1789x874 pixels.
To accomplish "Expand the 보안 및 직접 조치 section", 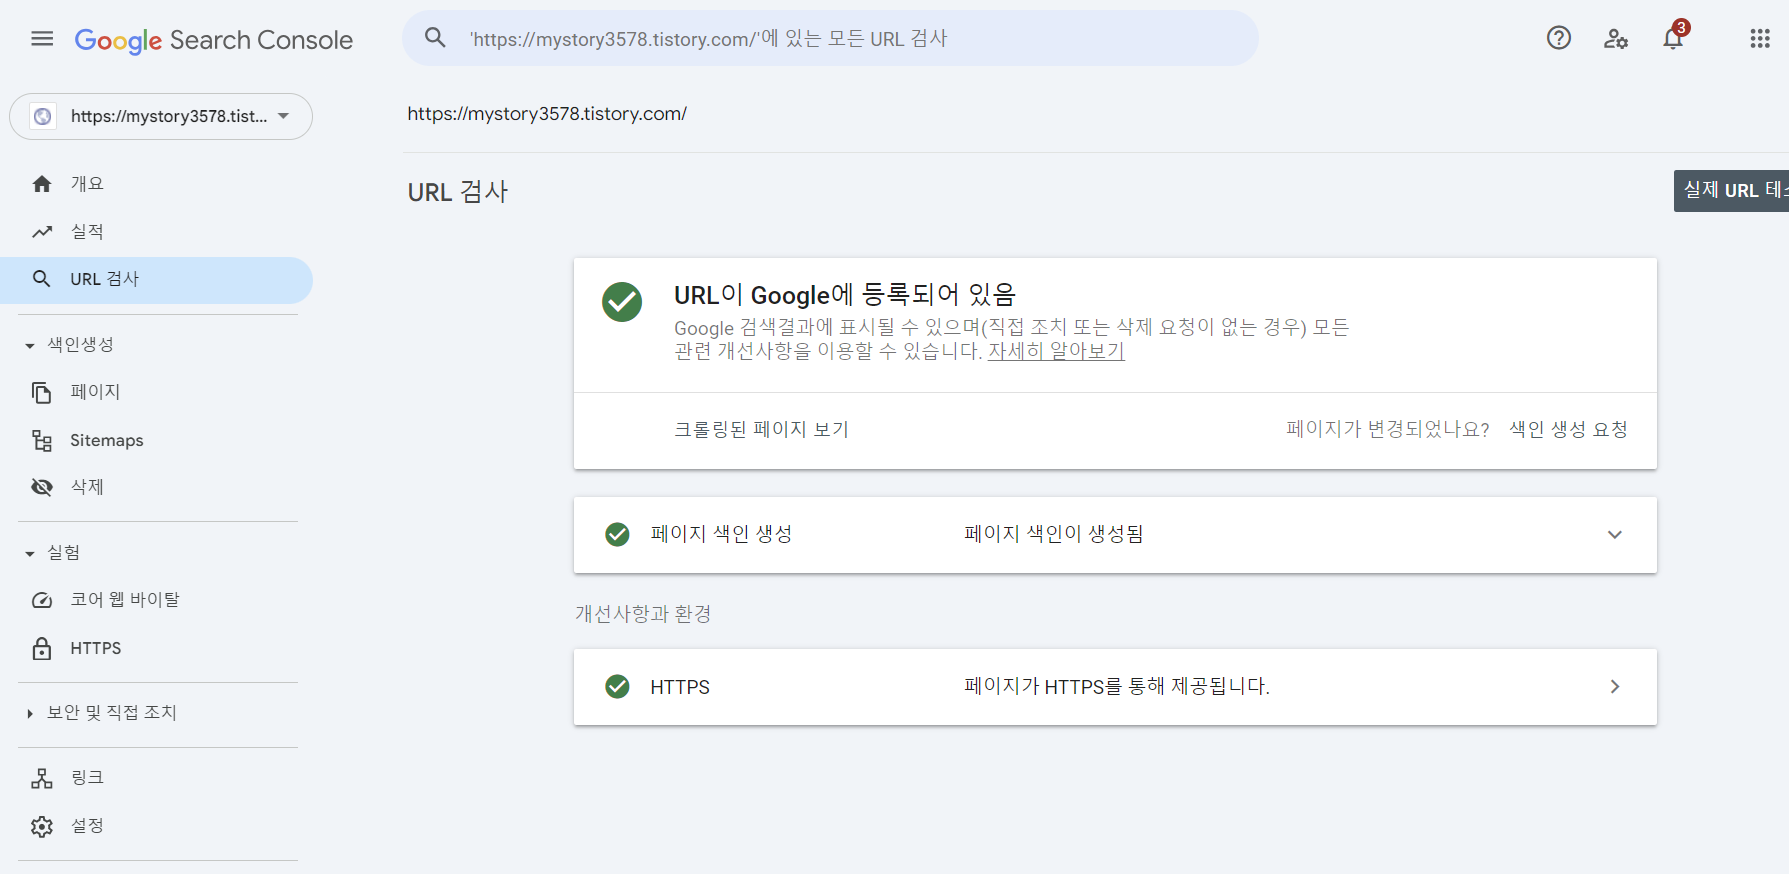I will pyautogui.click(x=30, y=713).
